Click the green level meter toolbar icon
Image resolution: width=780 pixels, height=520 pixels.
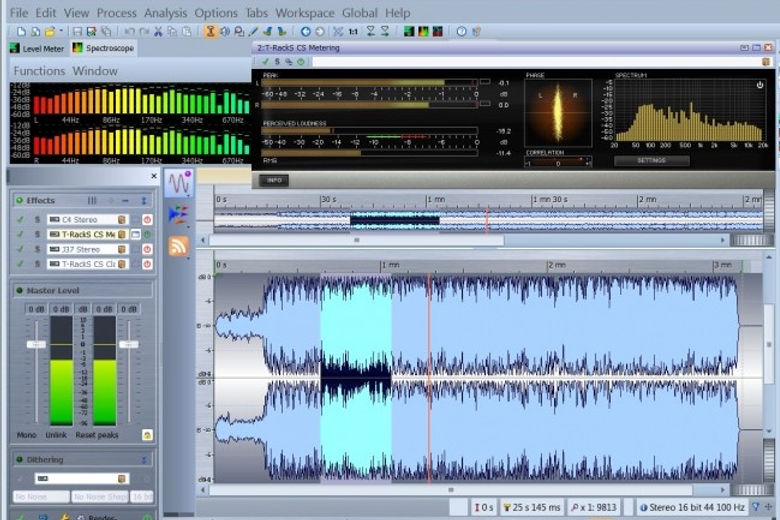tap(409, 31)
